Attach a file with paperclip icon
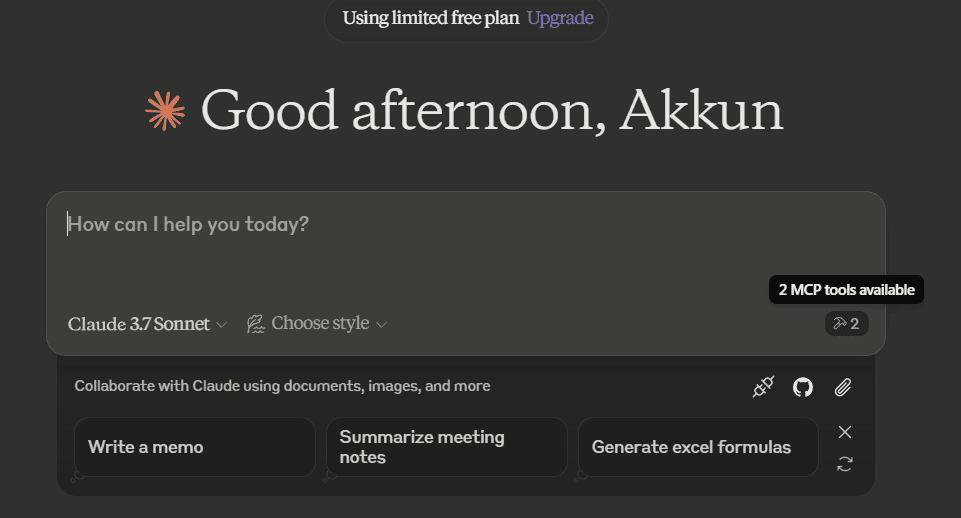Viewport: 961px width, 518px height. coord(843,387)
